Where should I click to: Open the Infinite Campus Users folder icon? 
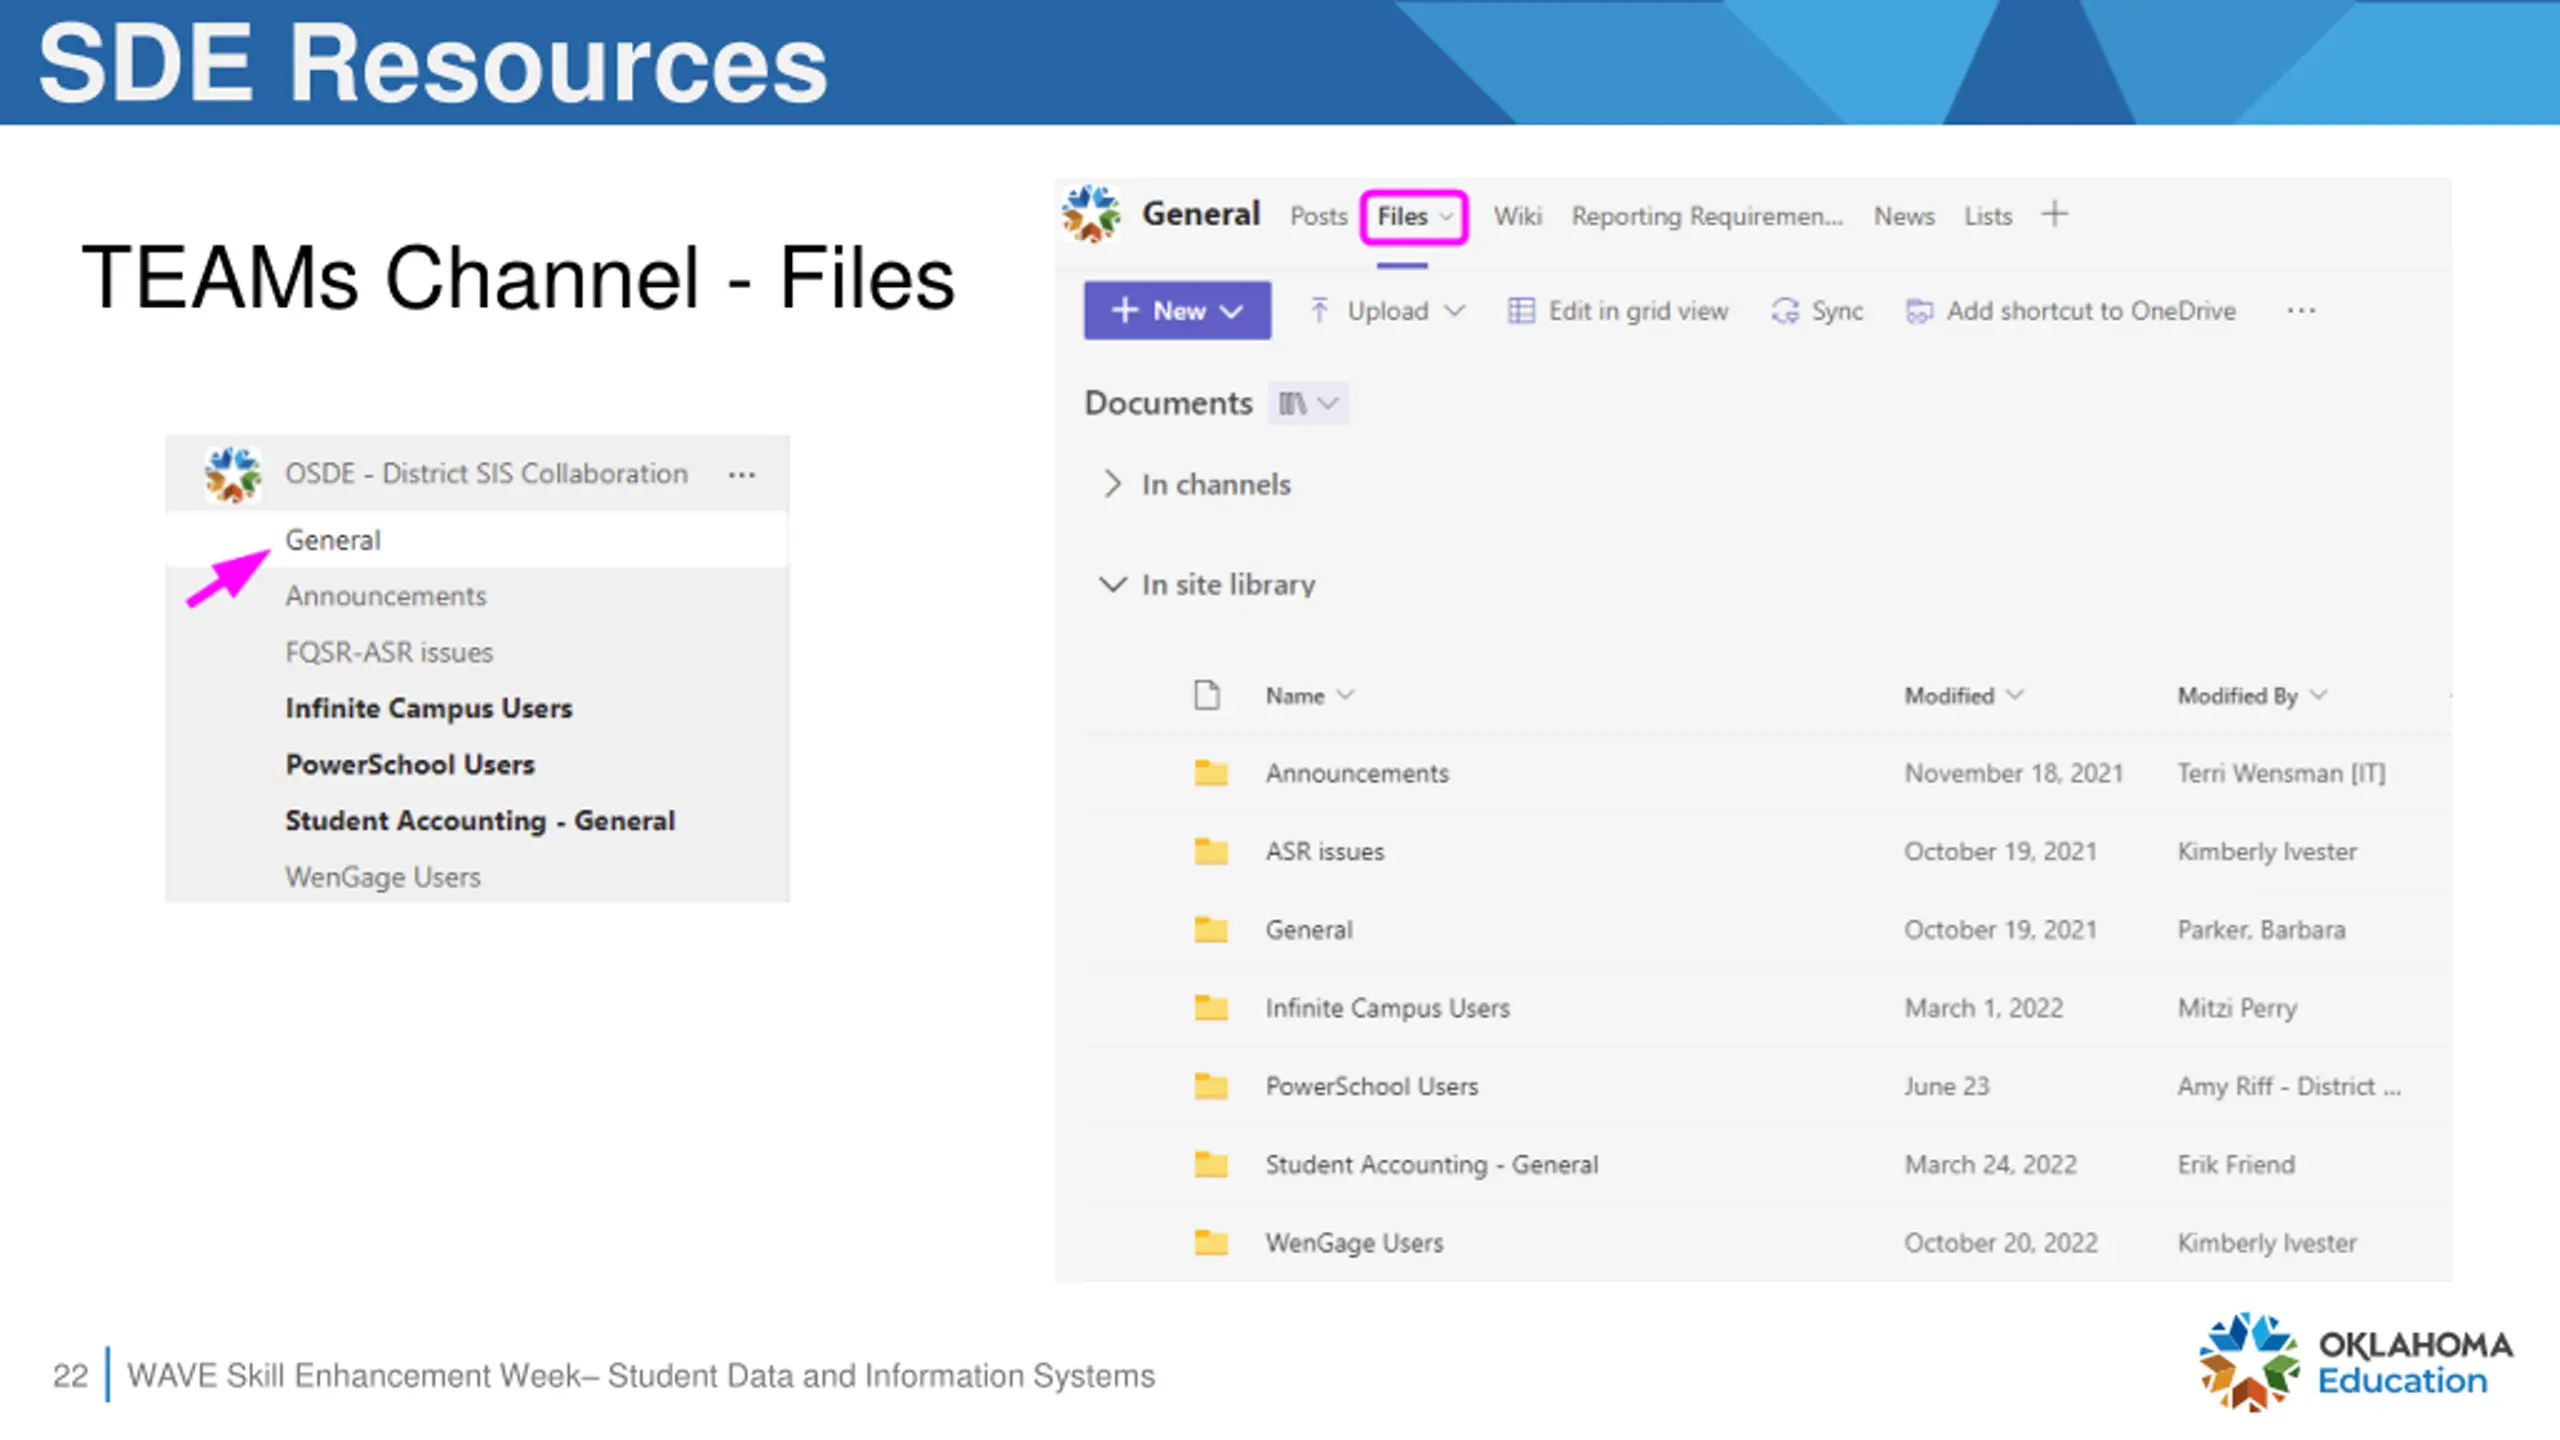[1211, 1007]
